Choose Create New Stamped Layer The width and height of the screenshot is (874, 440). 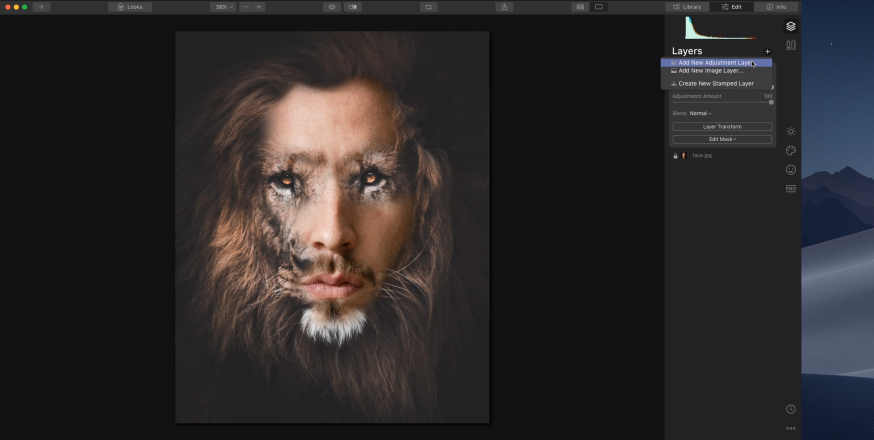pos(715,84)
